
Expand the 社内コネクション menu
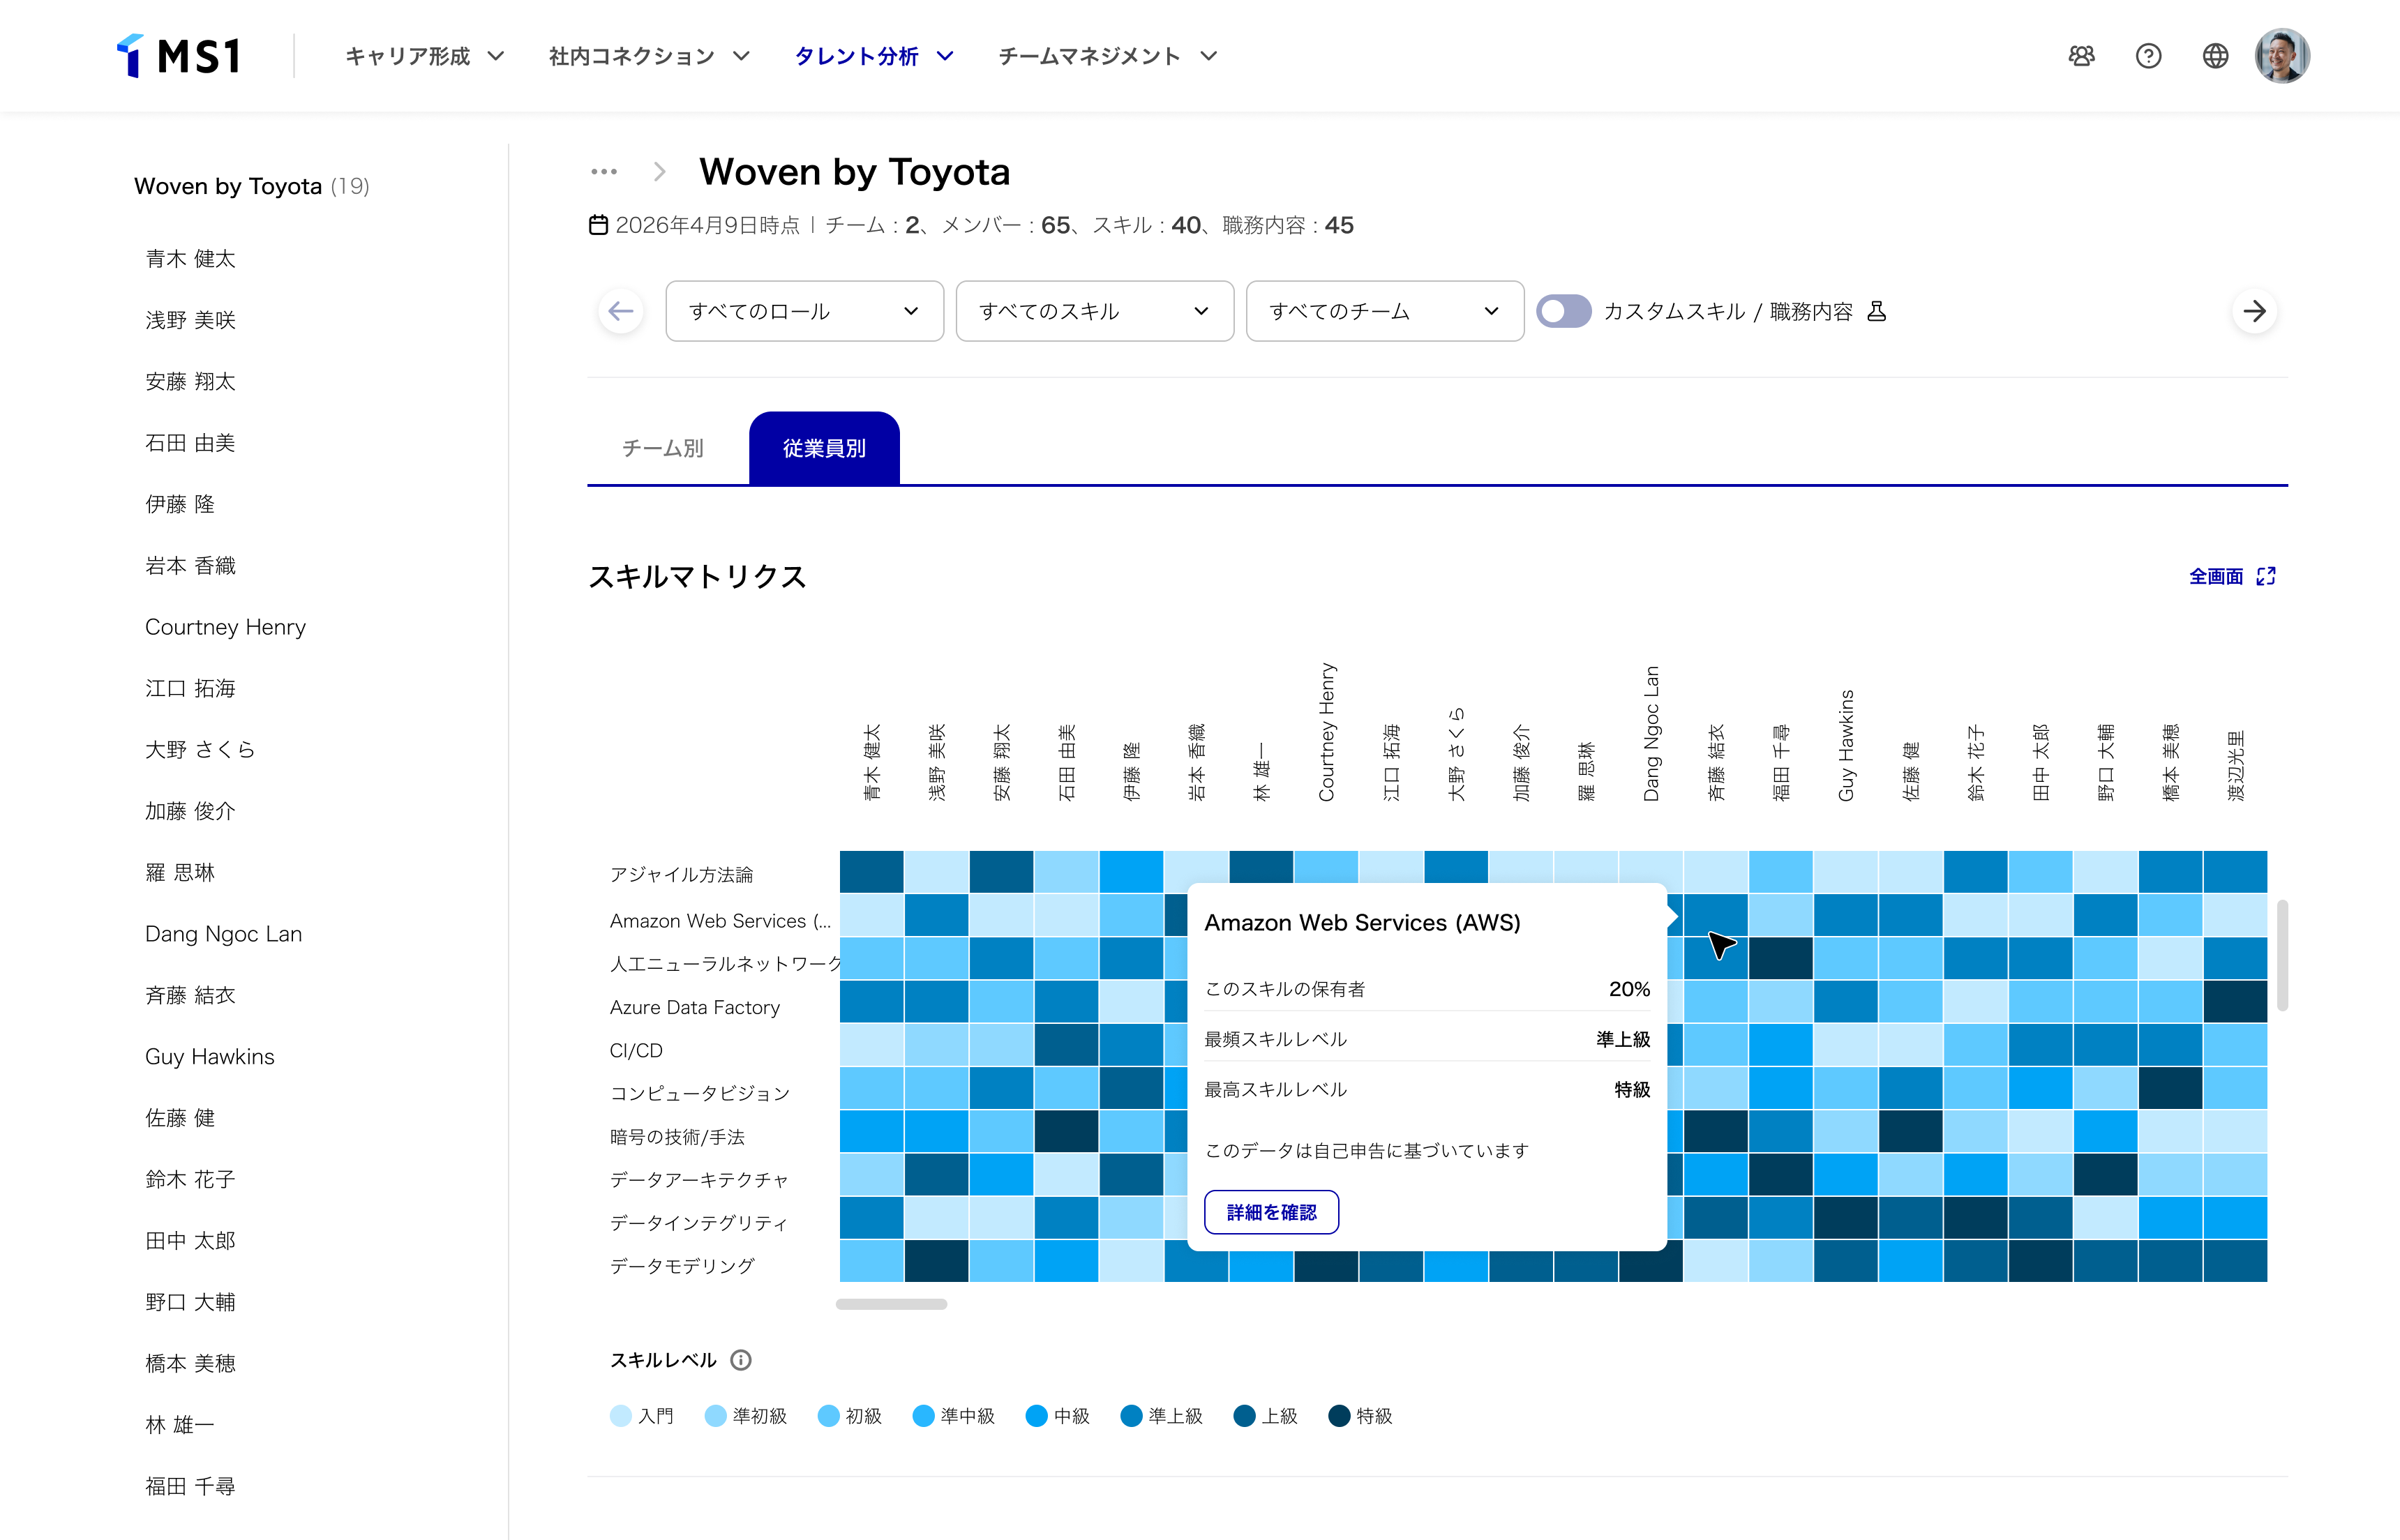click(649, 56)
